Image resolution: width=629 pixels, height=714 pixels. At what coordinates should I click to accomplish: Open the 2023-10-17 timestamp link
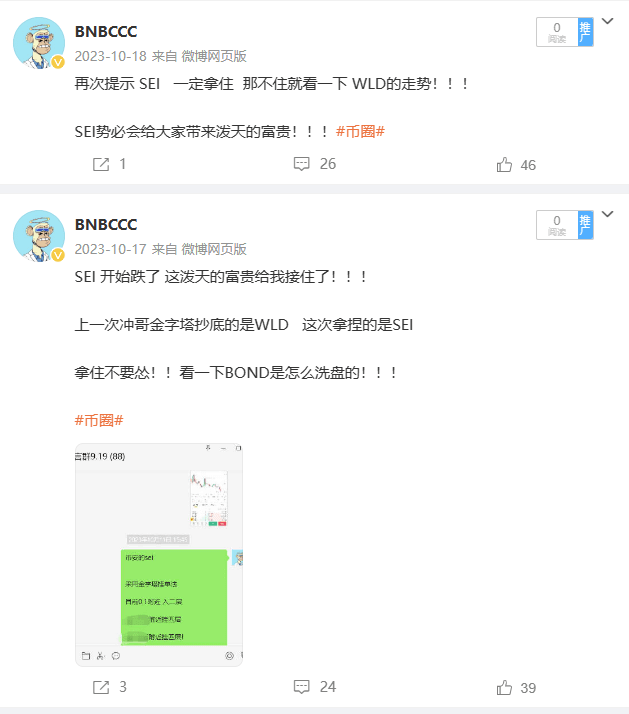tap(110, 249)
